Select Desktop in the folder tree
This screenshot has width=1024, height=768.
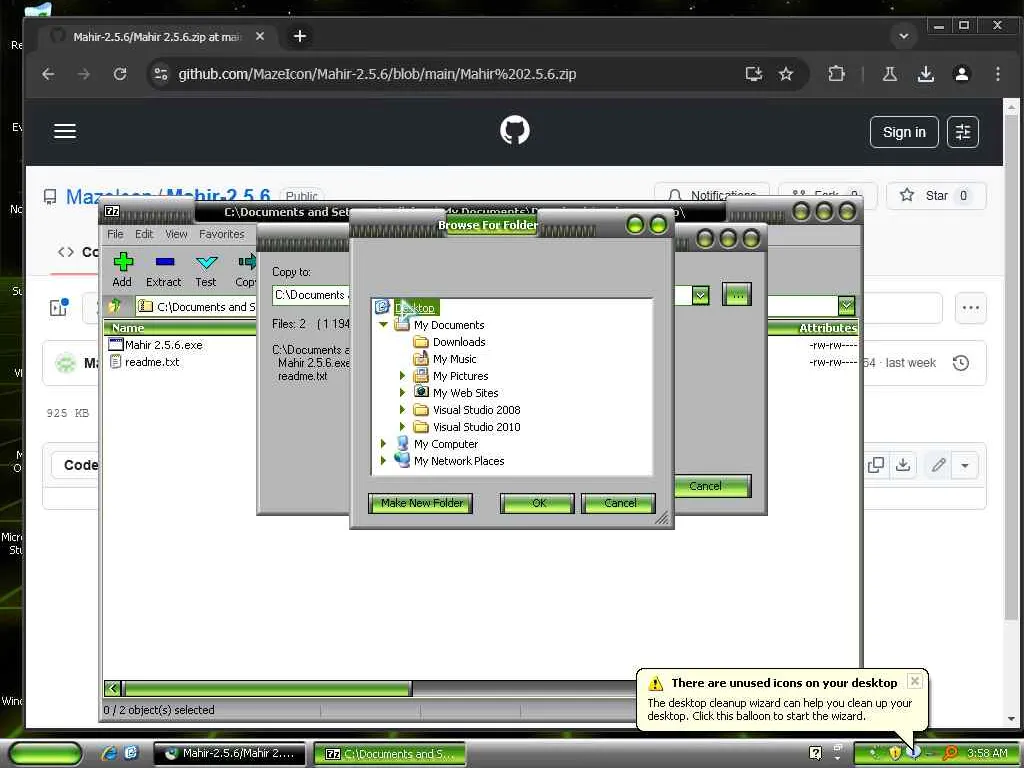pos(415,308)
